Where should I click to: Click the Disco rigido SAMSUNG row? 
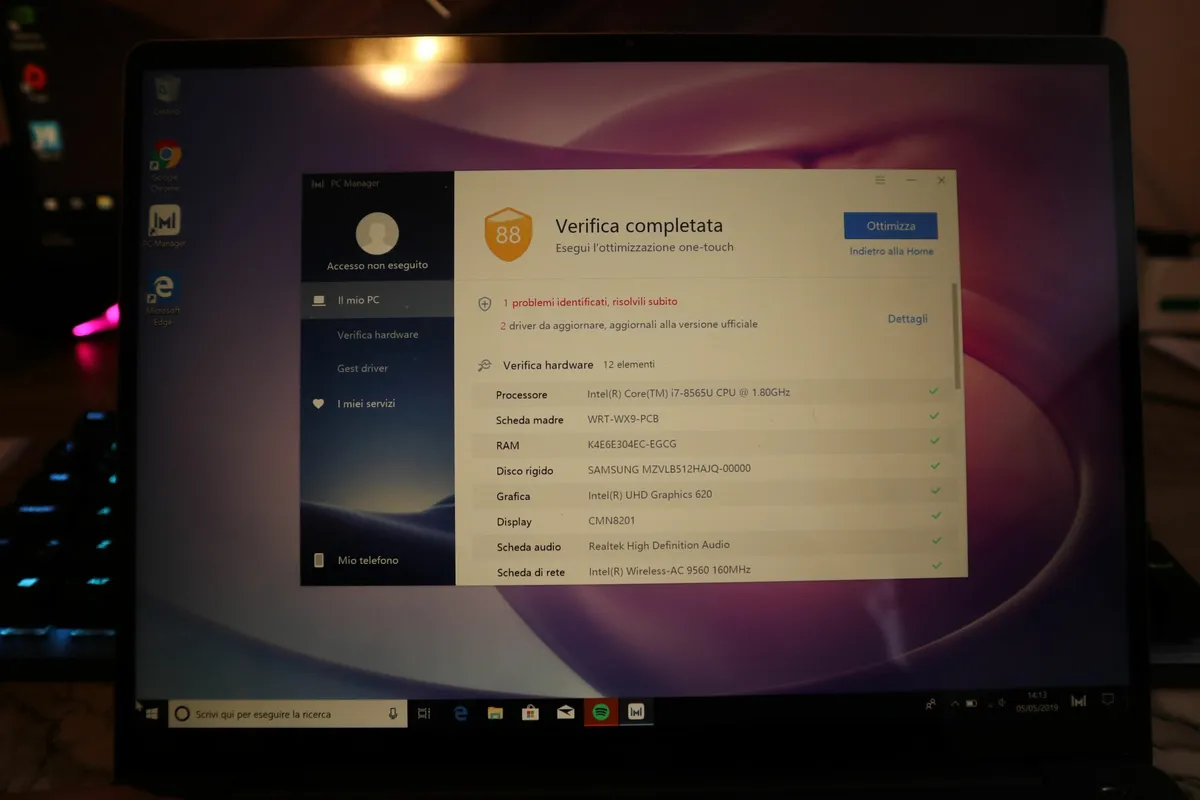pyautogui.click(x=714, y=470)
